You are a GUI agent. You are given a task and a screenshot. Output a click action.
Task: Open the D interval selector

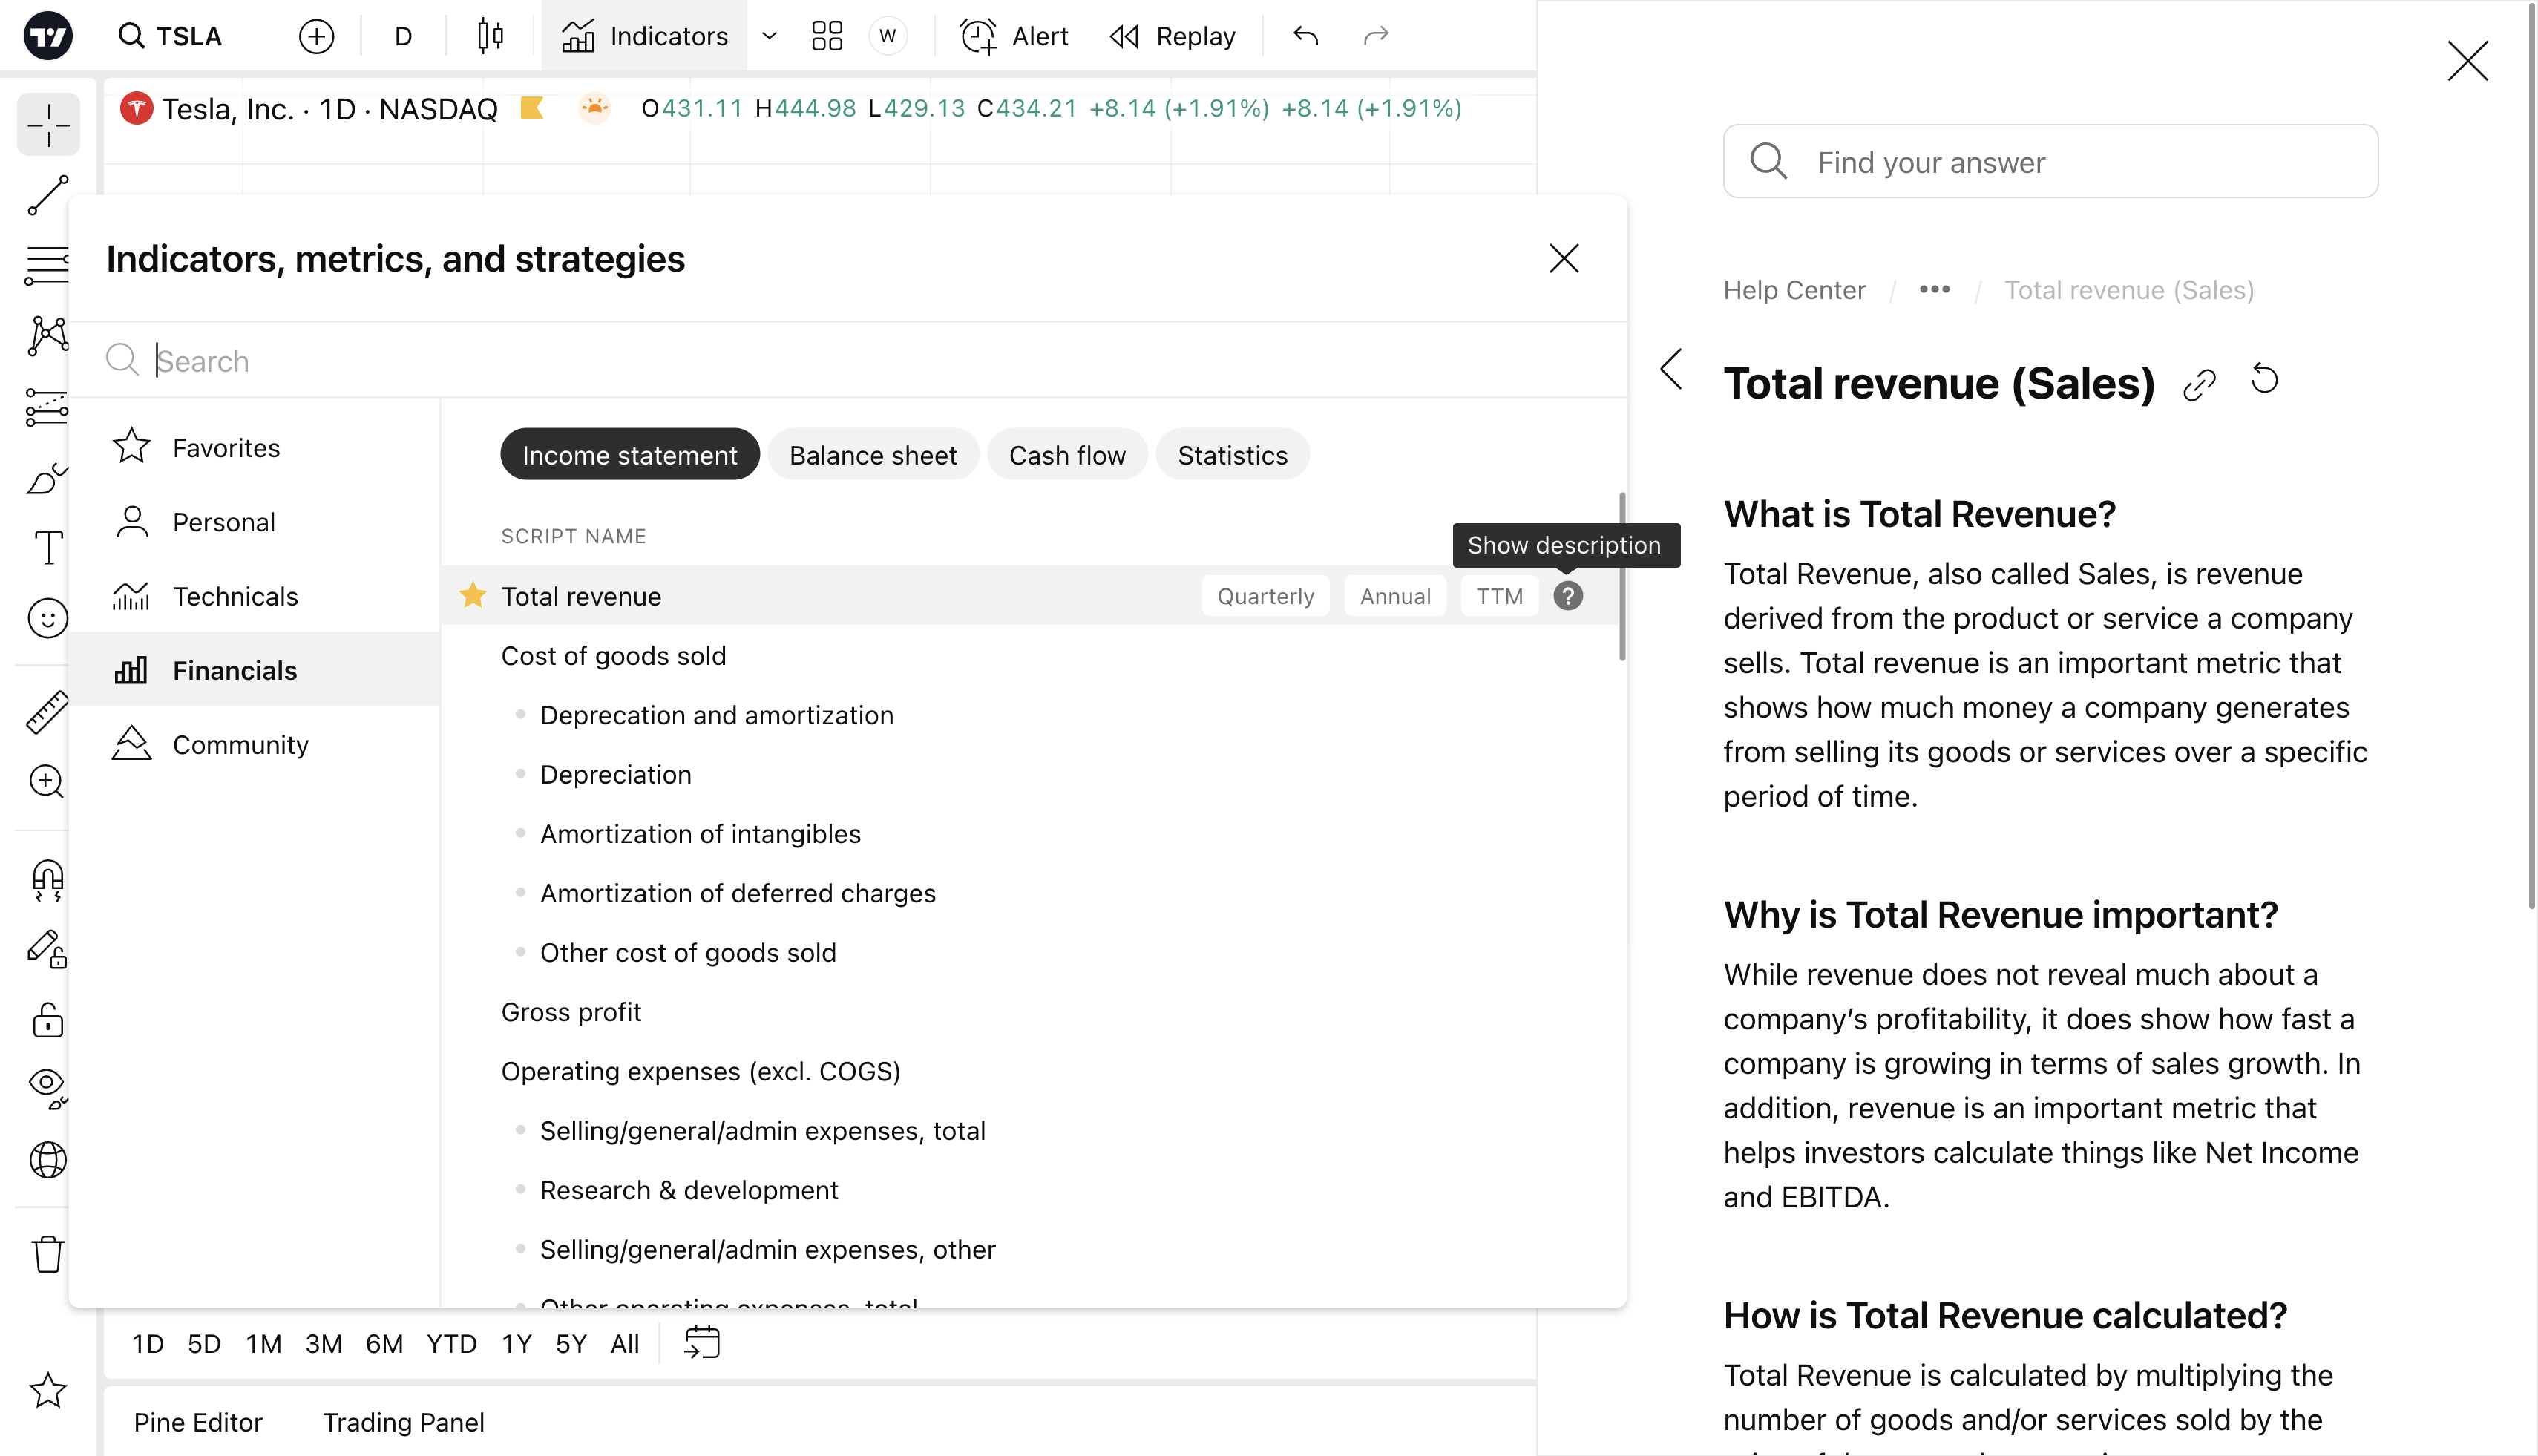tap(403, 36)
